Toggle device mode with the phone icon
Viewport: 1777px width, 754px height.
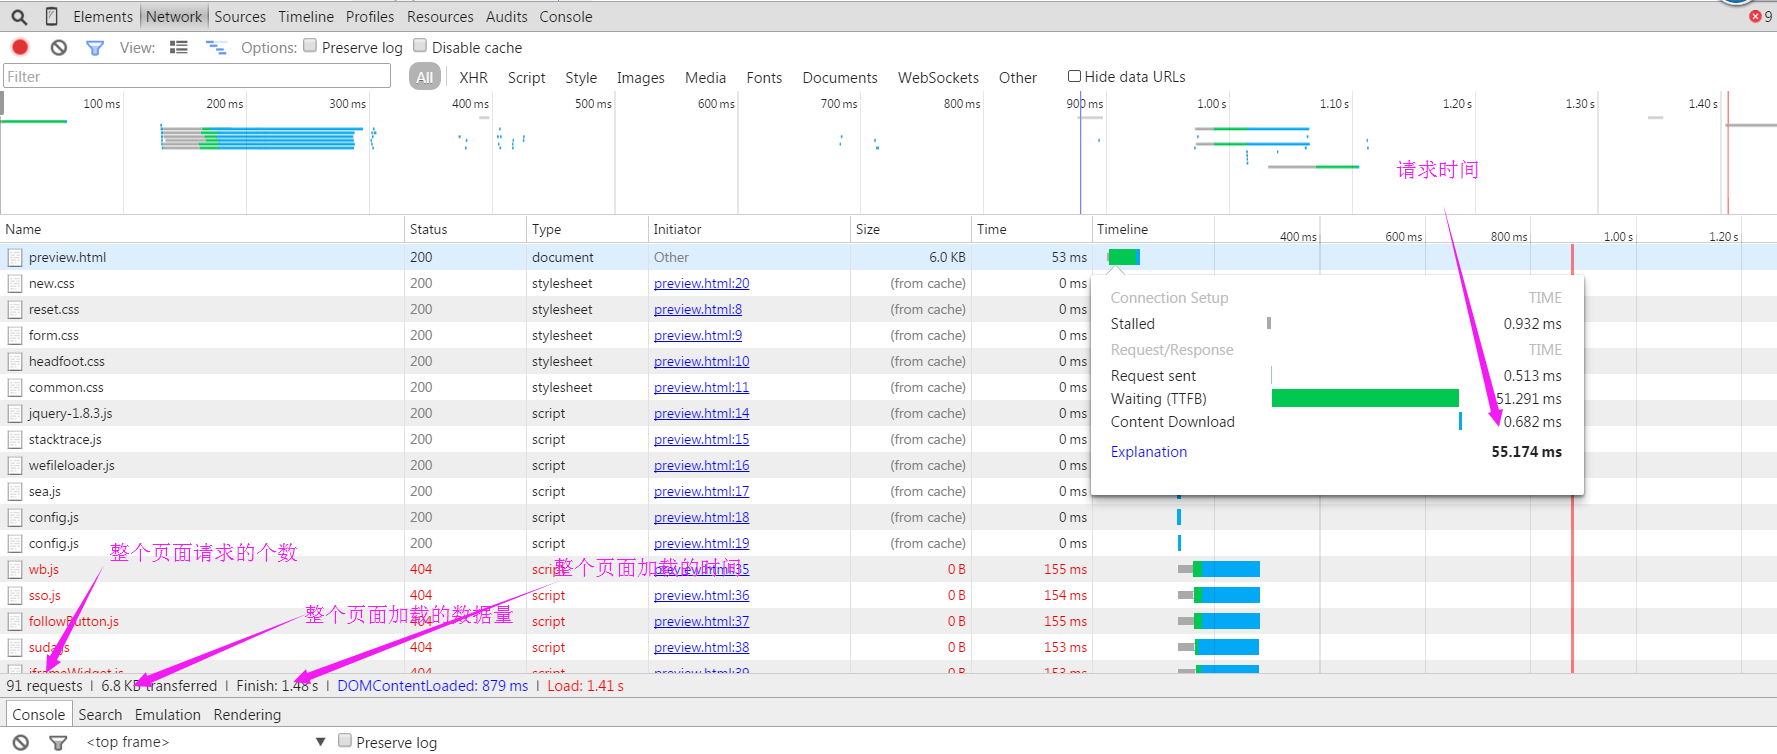tap(52, 17)
